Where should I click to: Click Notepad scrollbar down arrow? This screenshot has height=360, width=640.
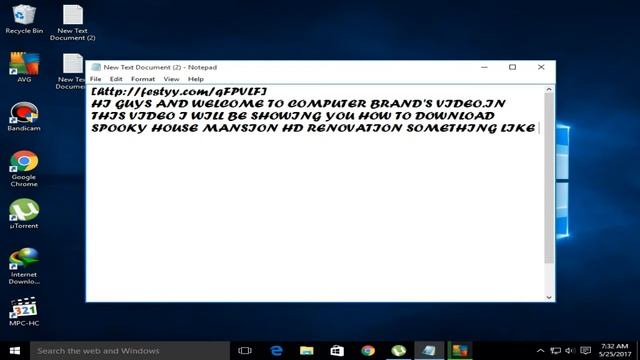coord(549,298)
